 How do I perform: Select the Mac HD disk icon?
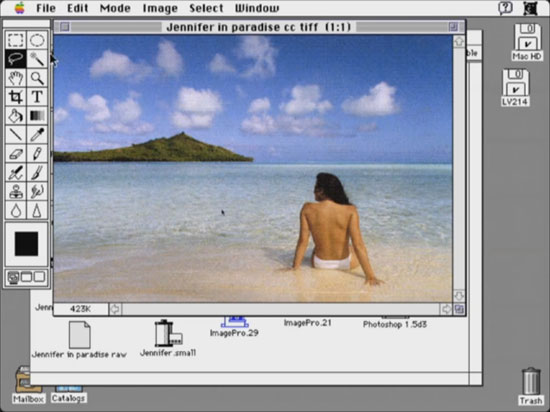click(527, 42)
